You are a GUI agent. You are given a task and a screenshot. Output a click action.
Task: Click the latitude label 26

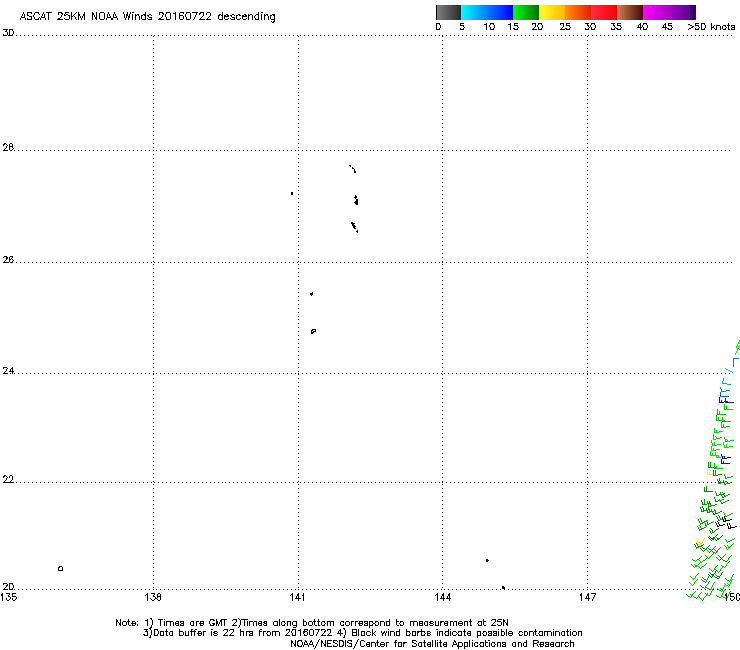click(x=8, y=260)
